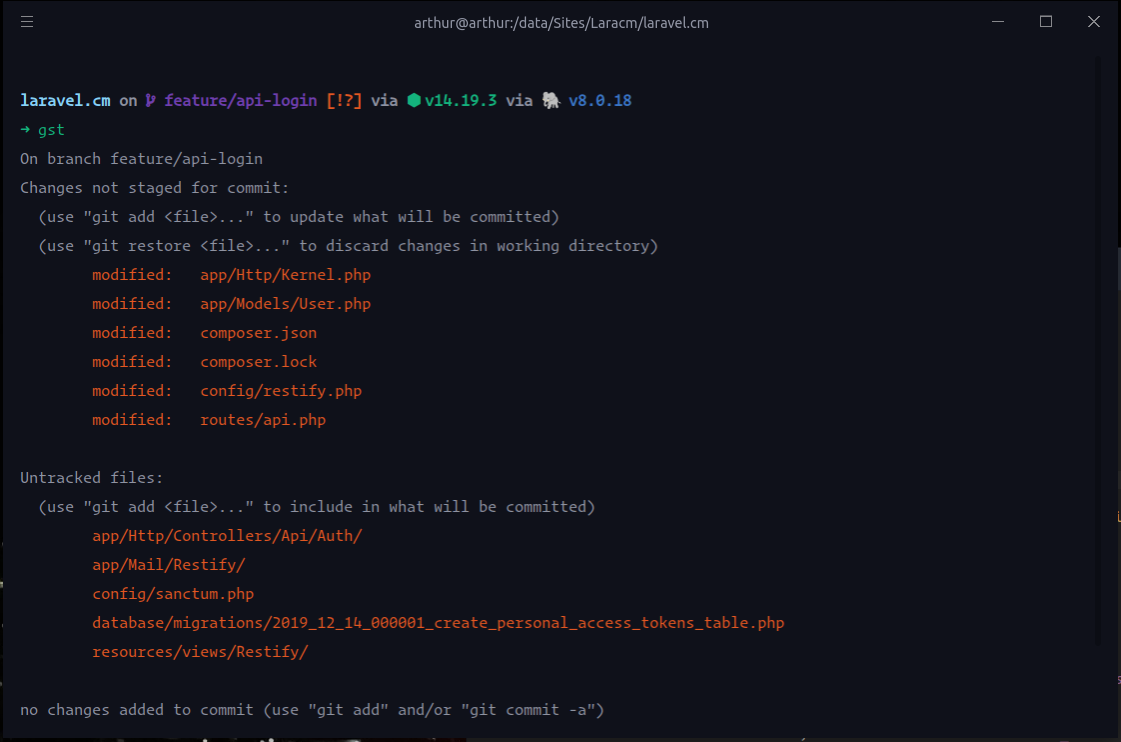
Task: Click the personal_access_tokens migration file path
Action: coord(438,622)
